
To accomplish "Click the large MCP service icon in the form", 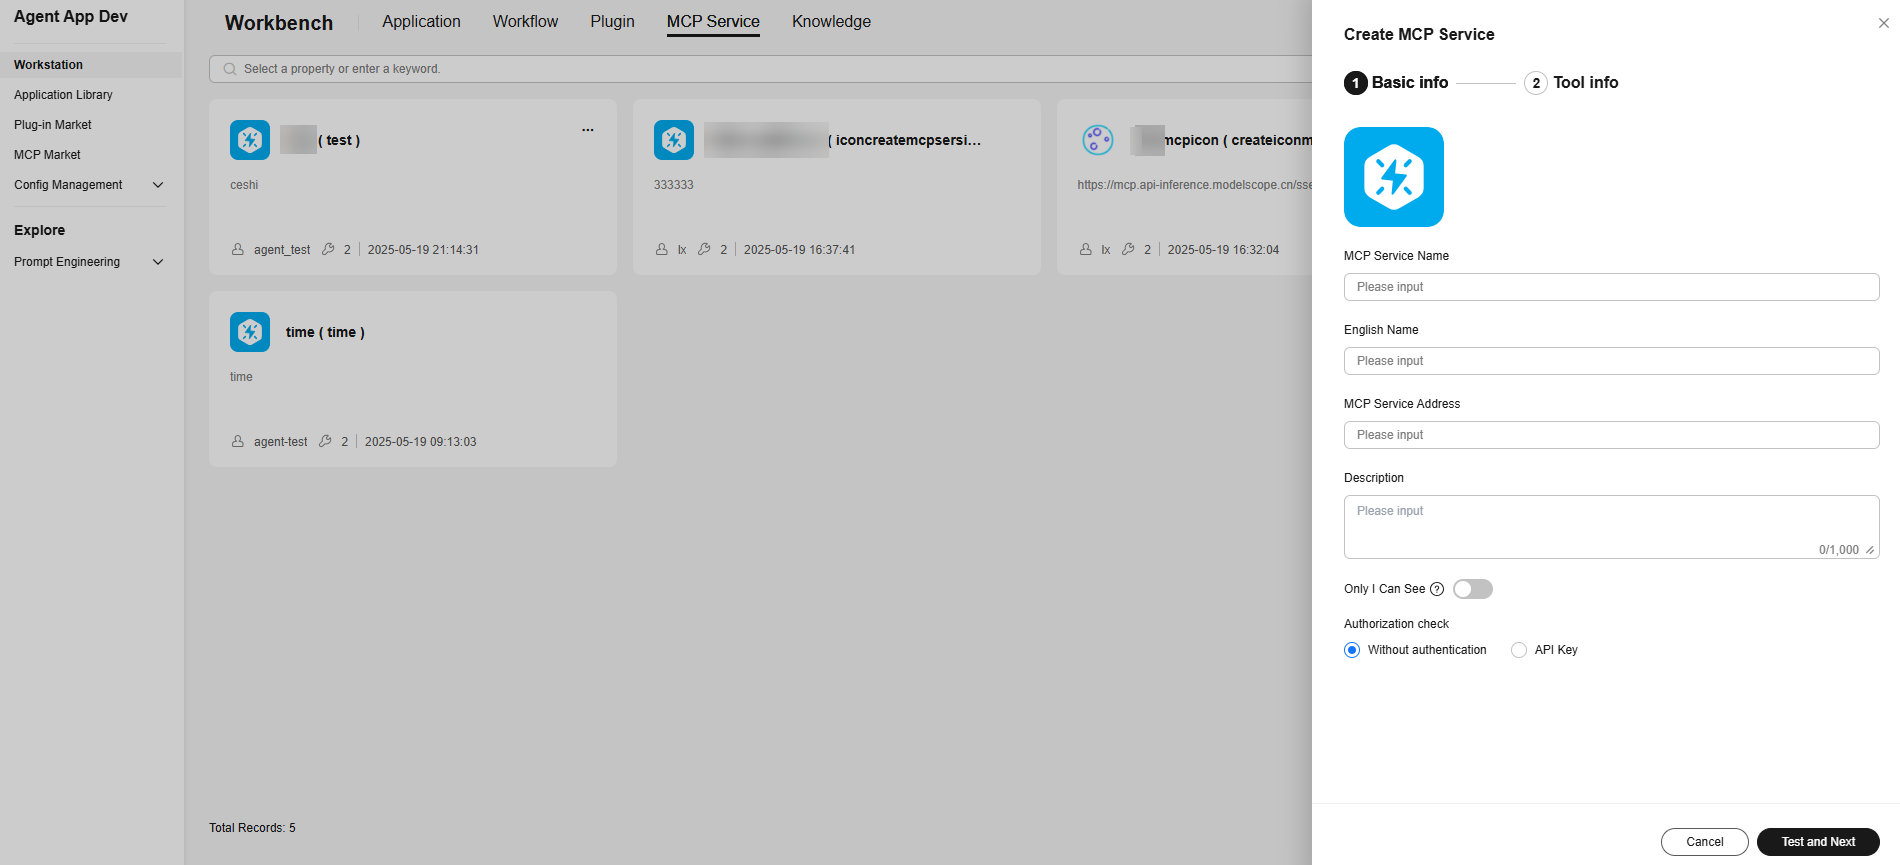I will point(1393,177).
